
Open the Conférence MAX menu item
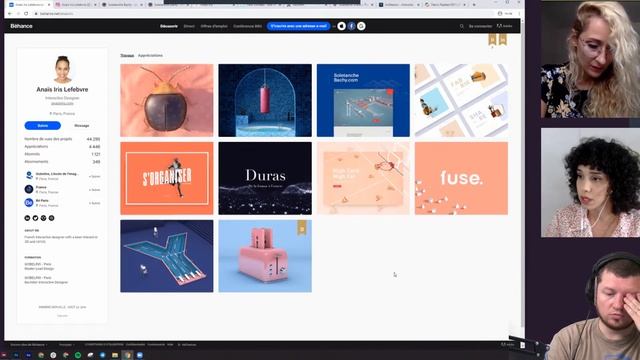pos(247,26)
